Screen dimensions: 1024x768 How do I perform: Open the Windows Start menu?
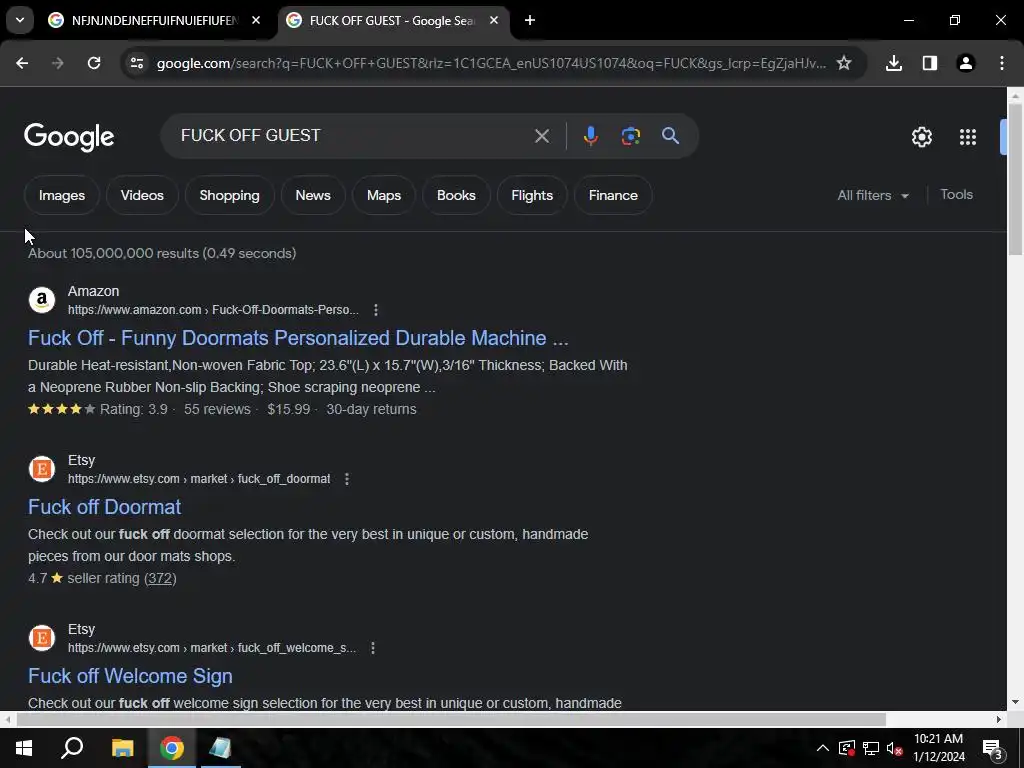pyautogui.click(x=24, y=748)
